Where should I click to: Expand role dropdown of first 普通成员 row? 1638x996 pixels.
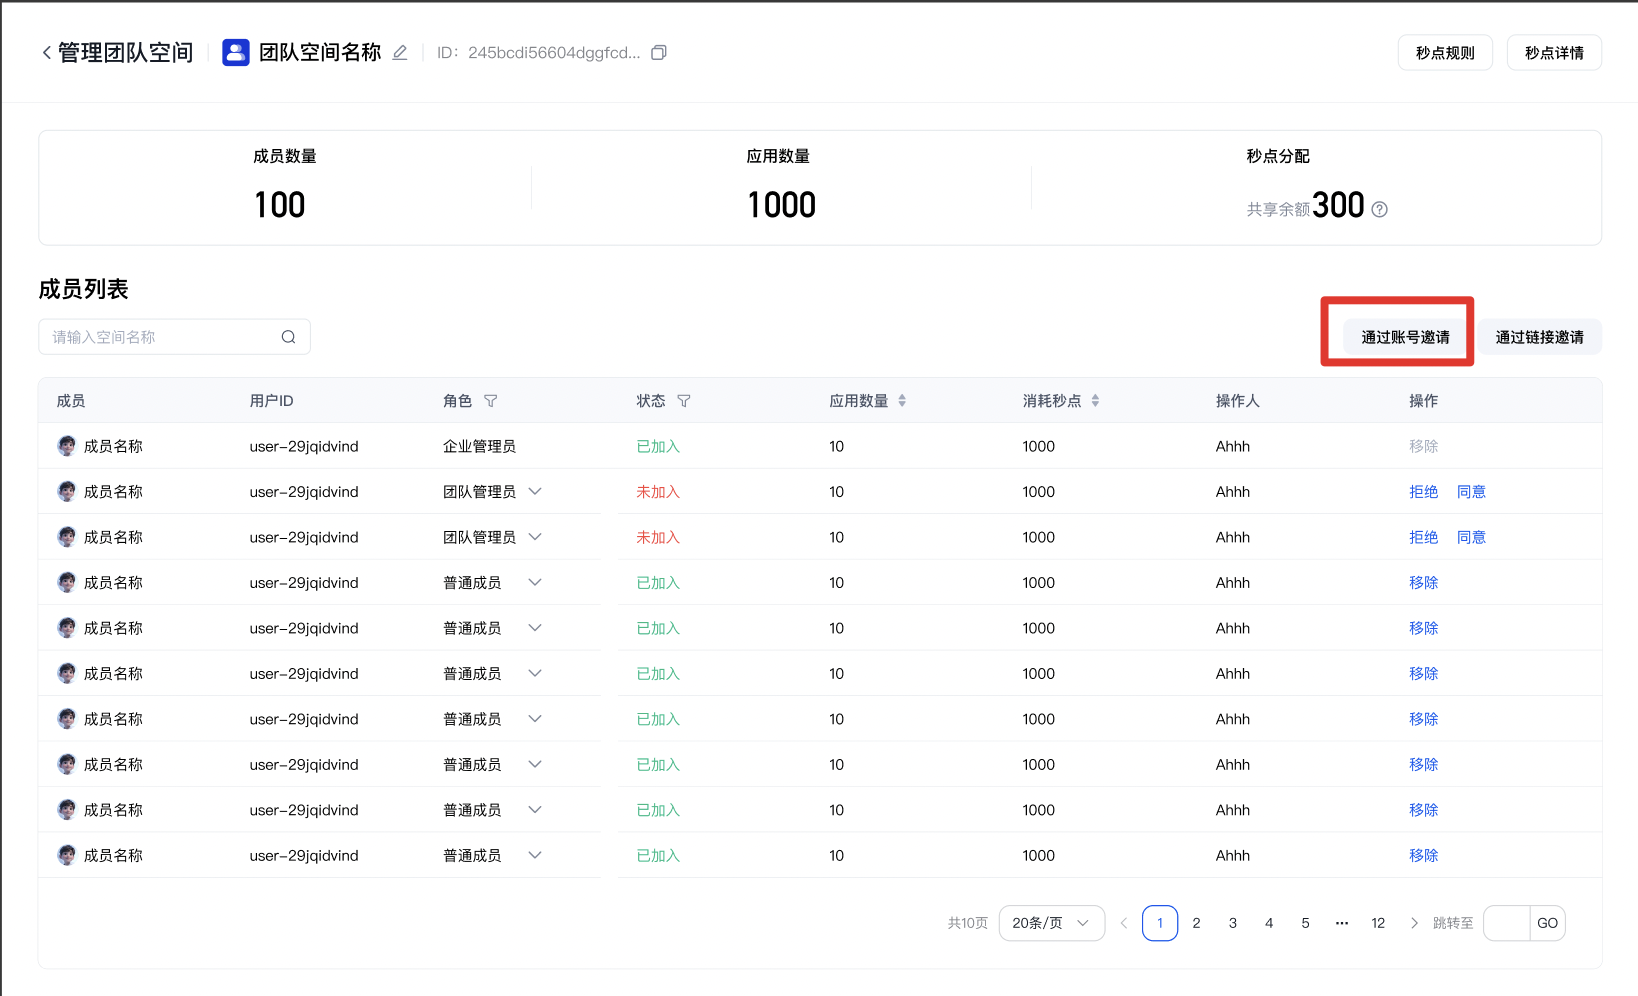tap(535, 583)
